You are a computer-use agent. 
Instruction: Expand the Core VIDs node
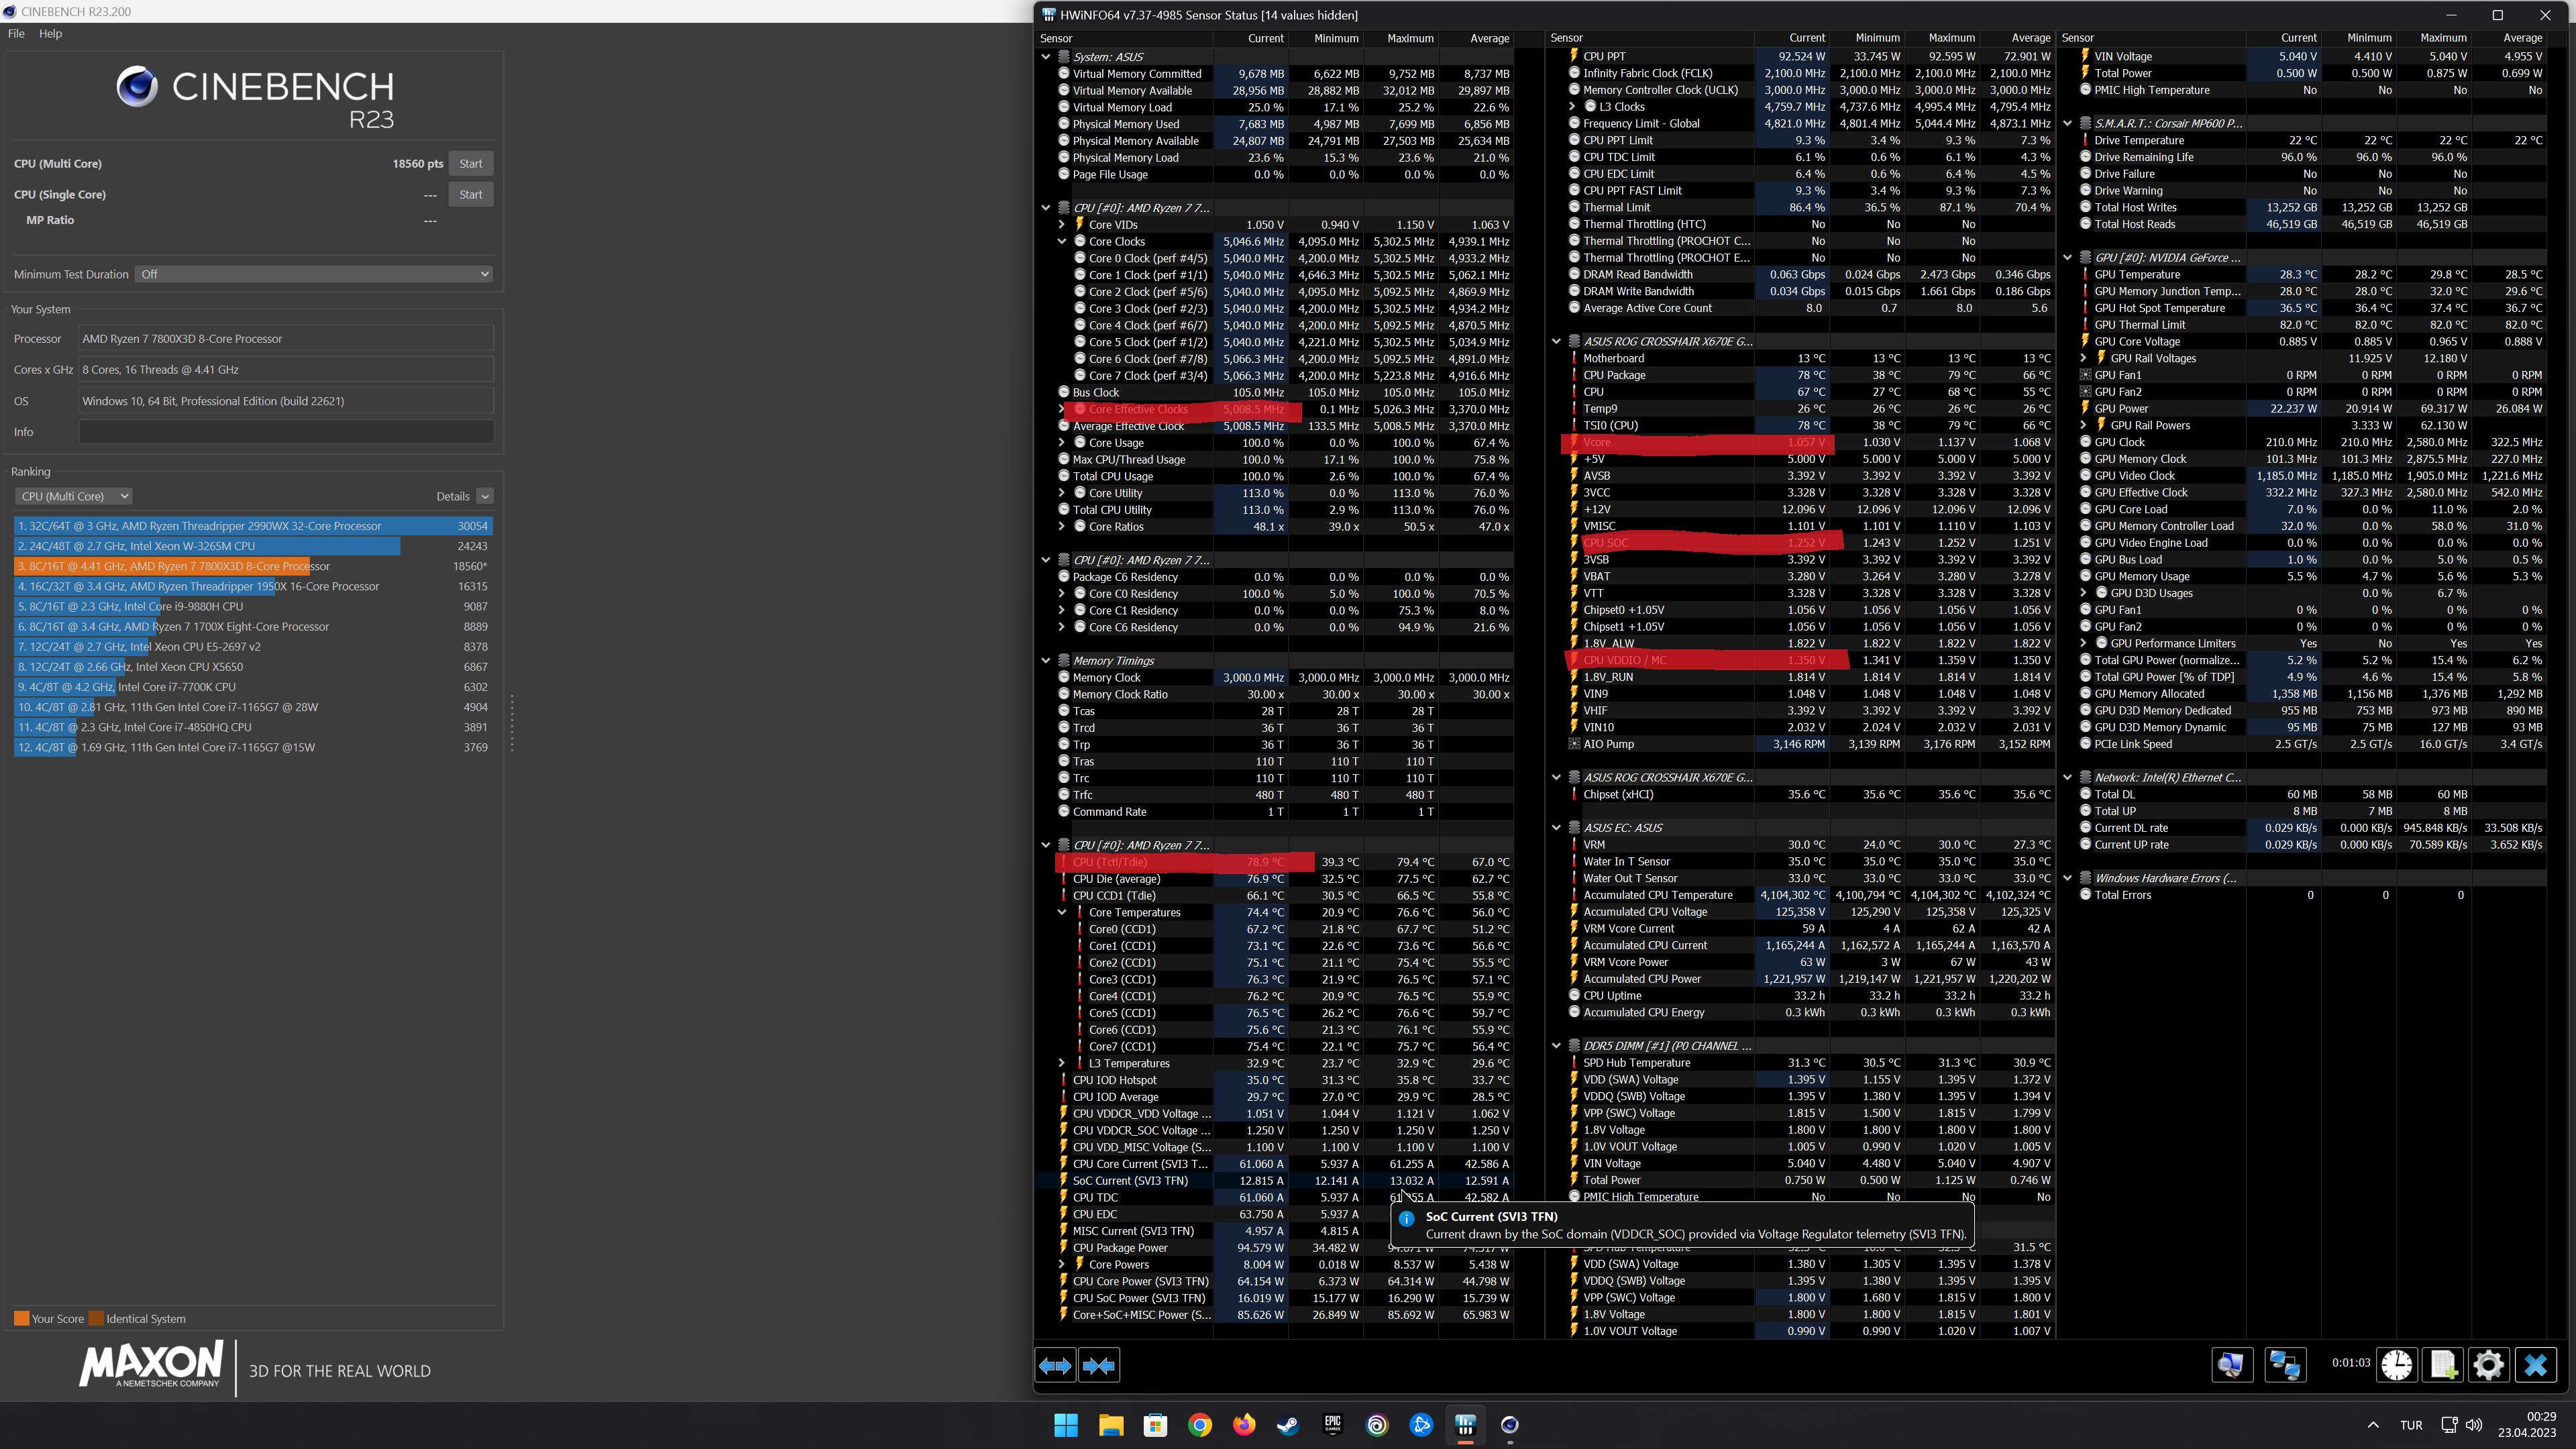pos(1062,224)
